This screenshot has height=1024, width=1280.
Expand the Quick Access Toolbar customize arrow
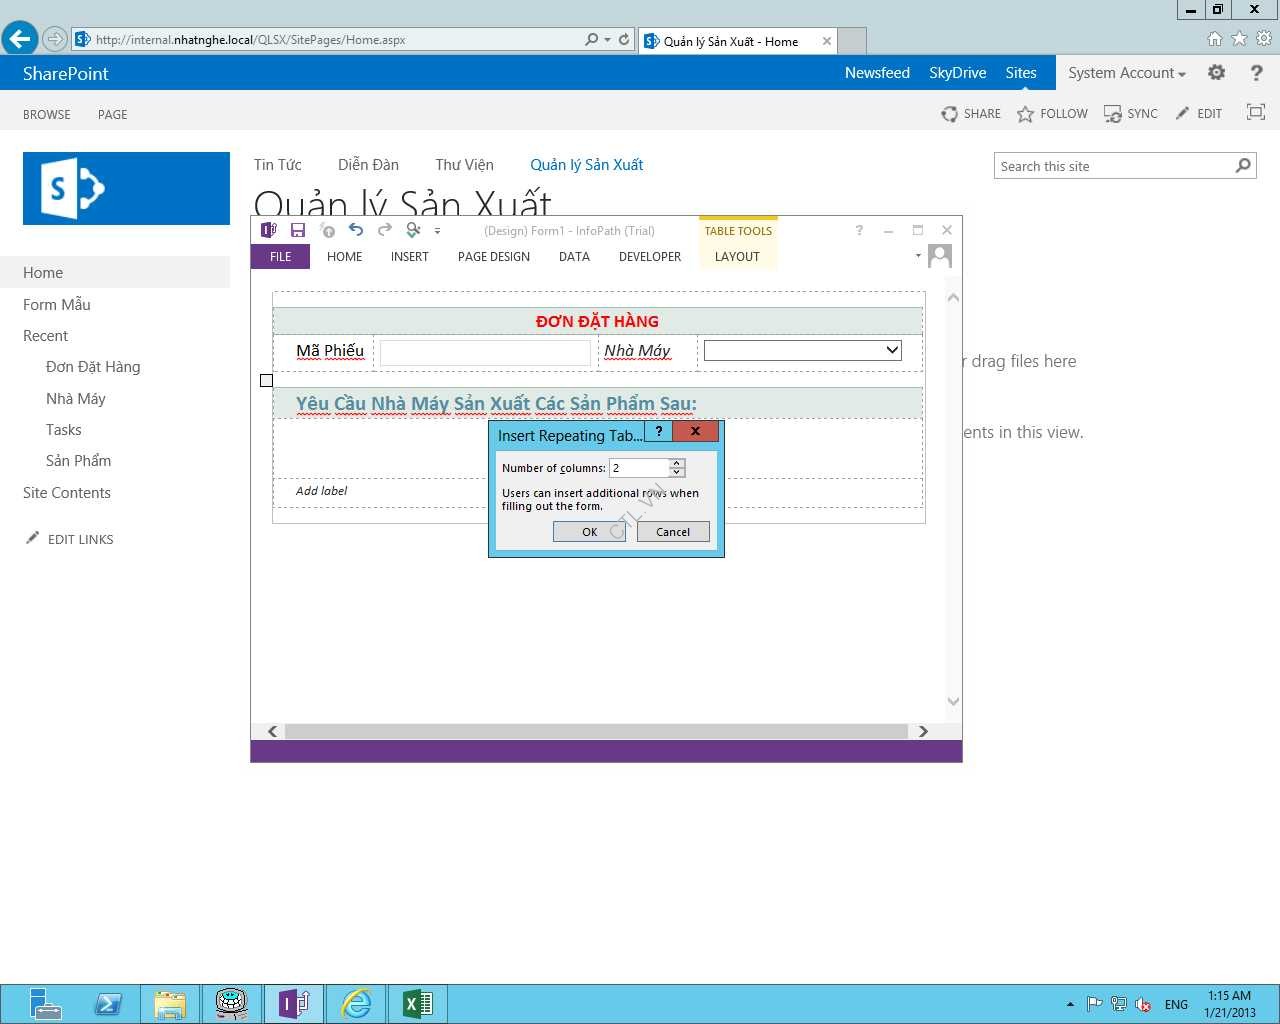437,231
